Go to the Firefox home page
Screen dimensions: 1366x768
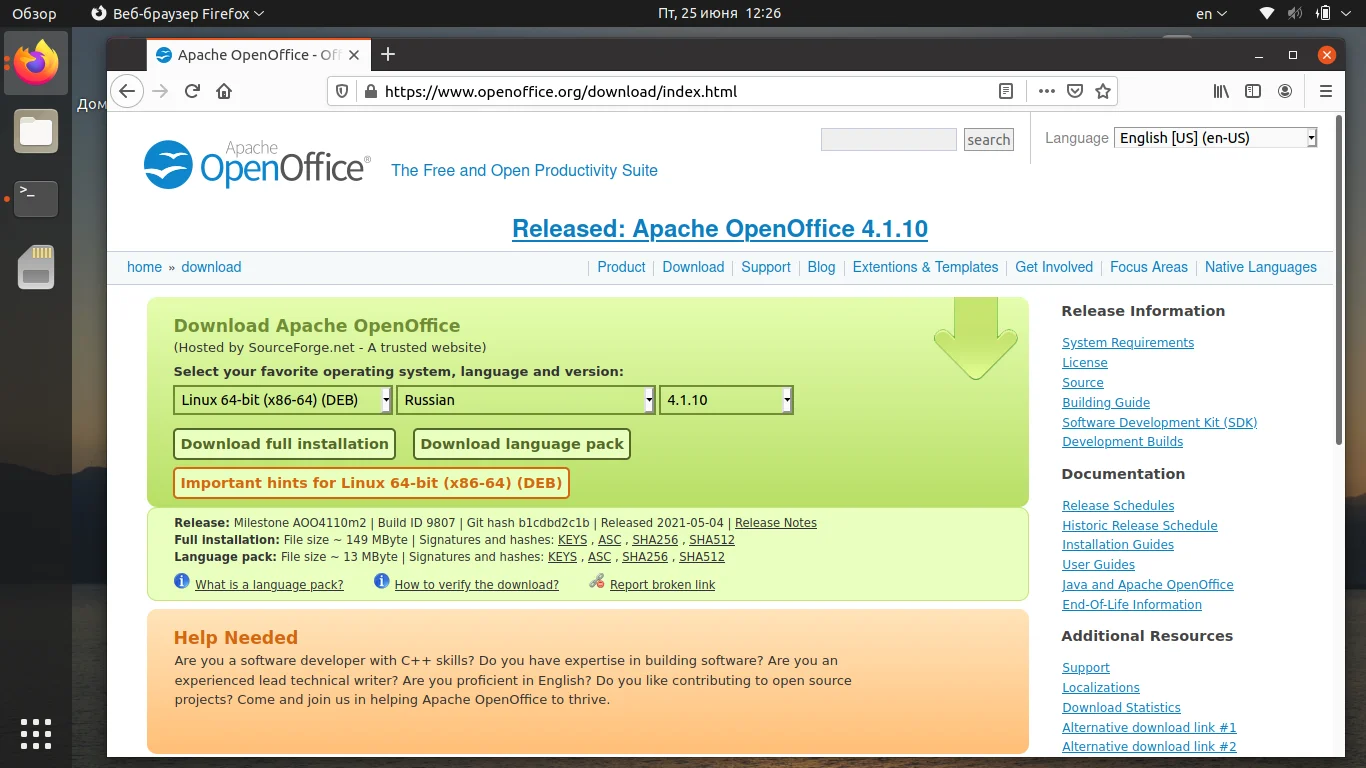click(224, 91)
